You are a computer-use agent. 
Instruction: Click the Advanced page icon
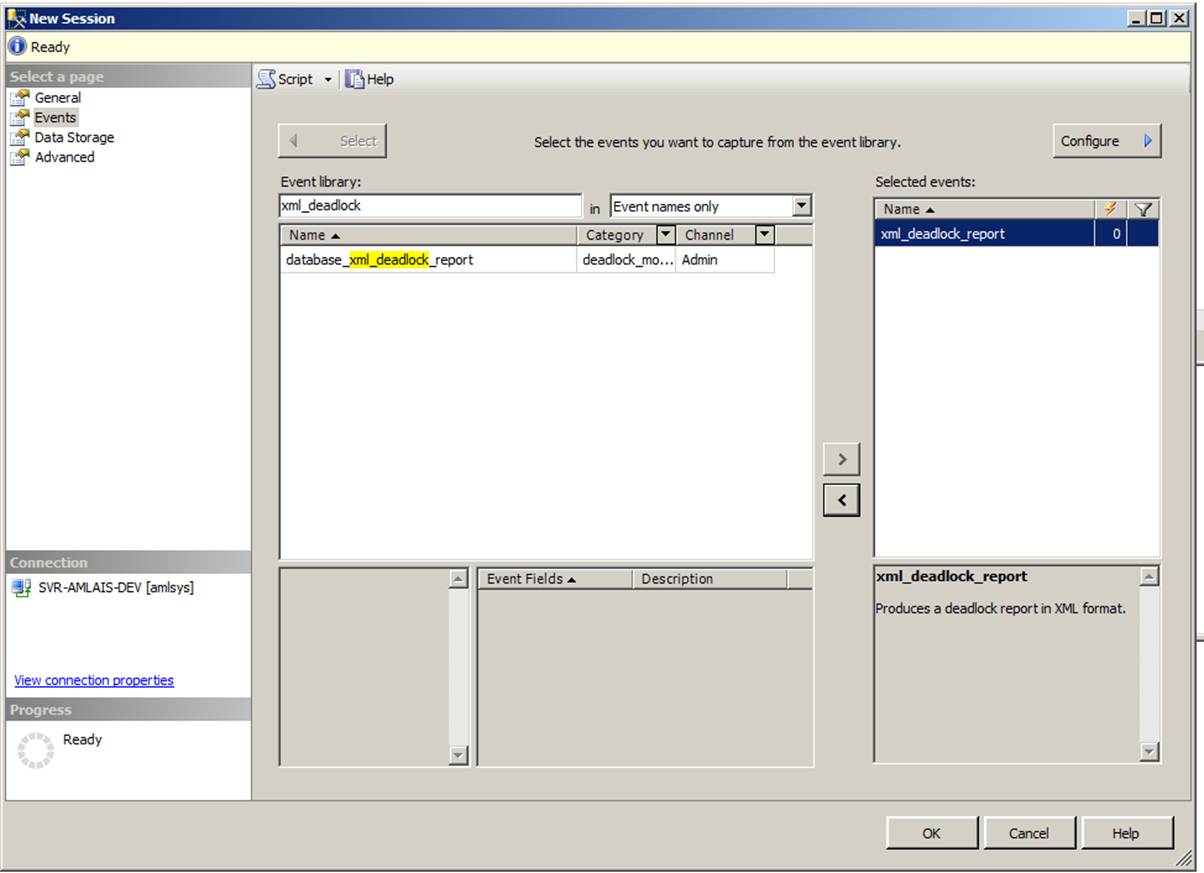coord(20,157)
